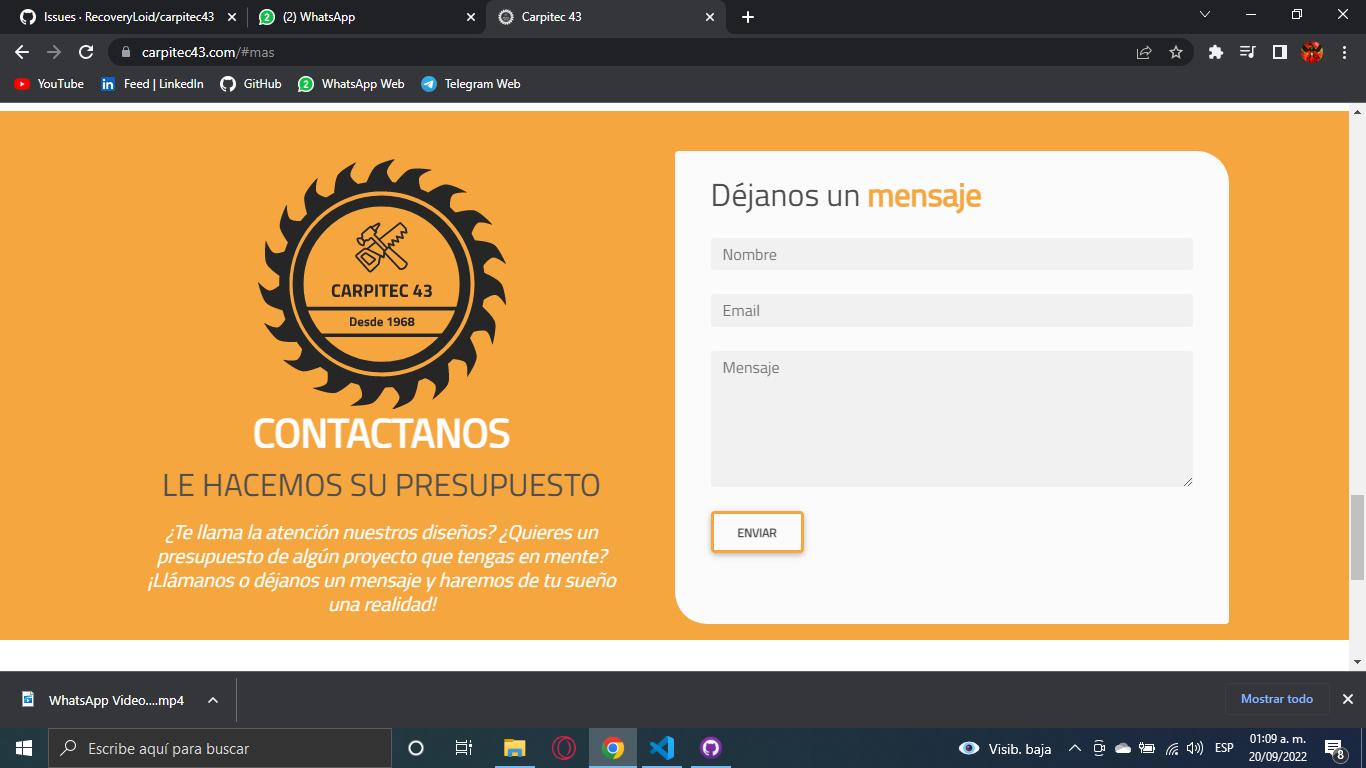Open the Chrome three-dot menu
The height and width of the screenshot is (768, 1366).
(1345, 51)
